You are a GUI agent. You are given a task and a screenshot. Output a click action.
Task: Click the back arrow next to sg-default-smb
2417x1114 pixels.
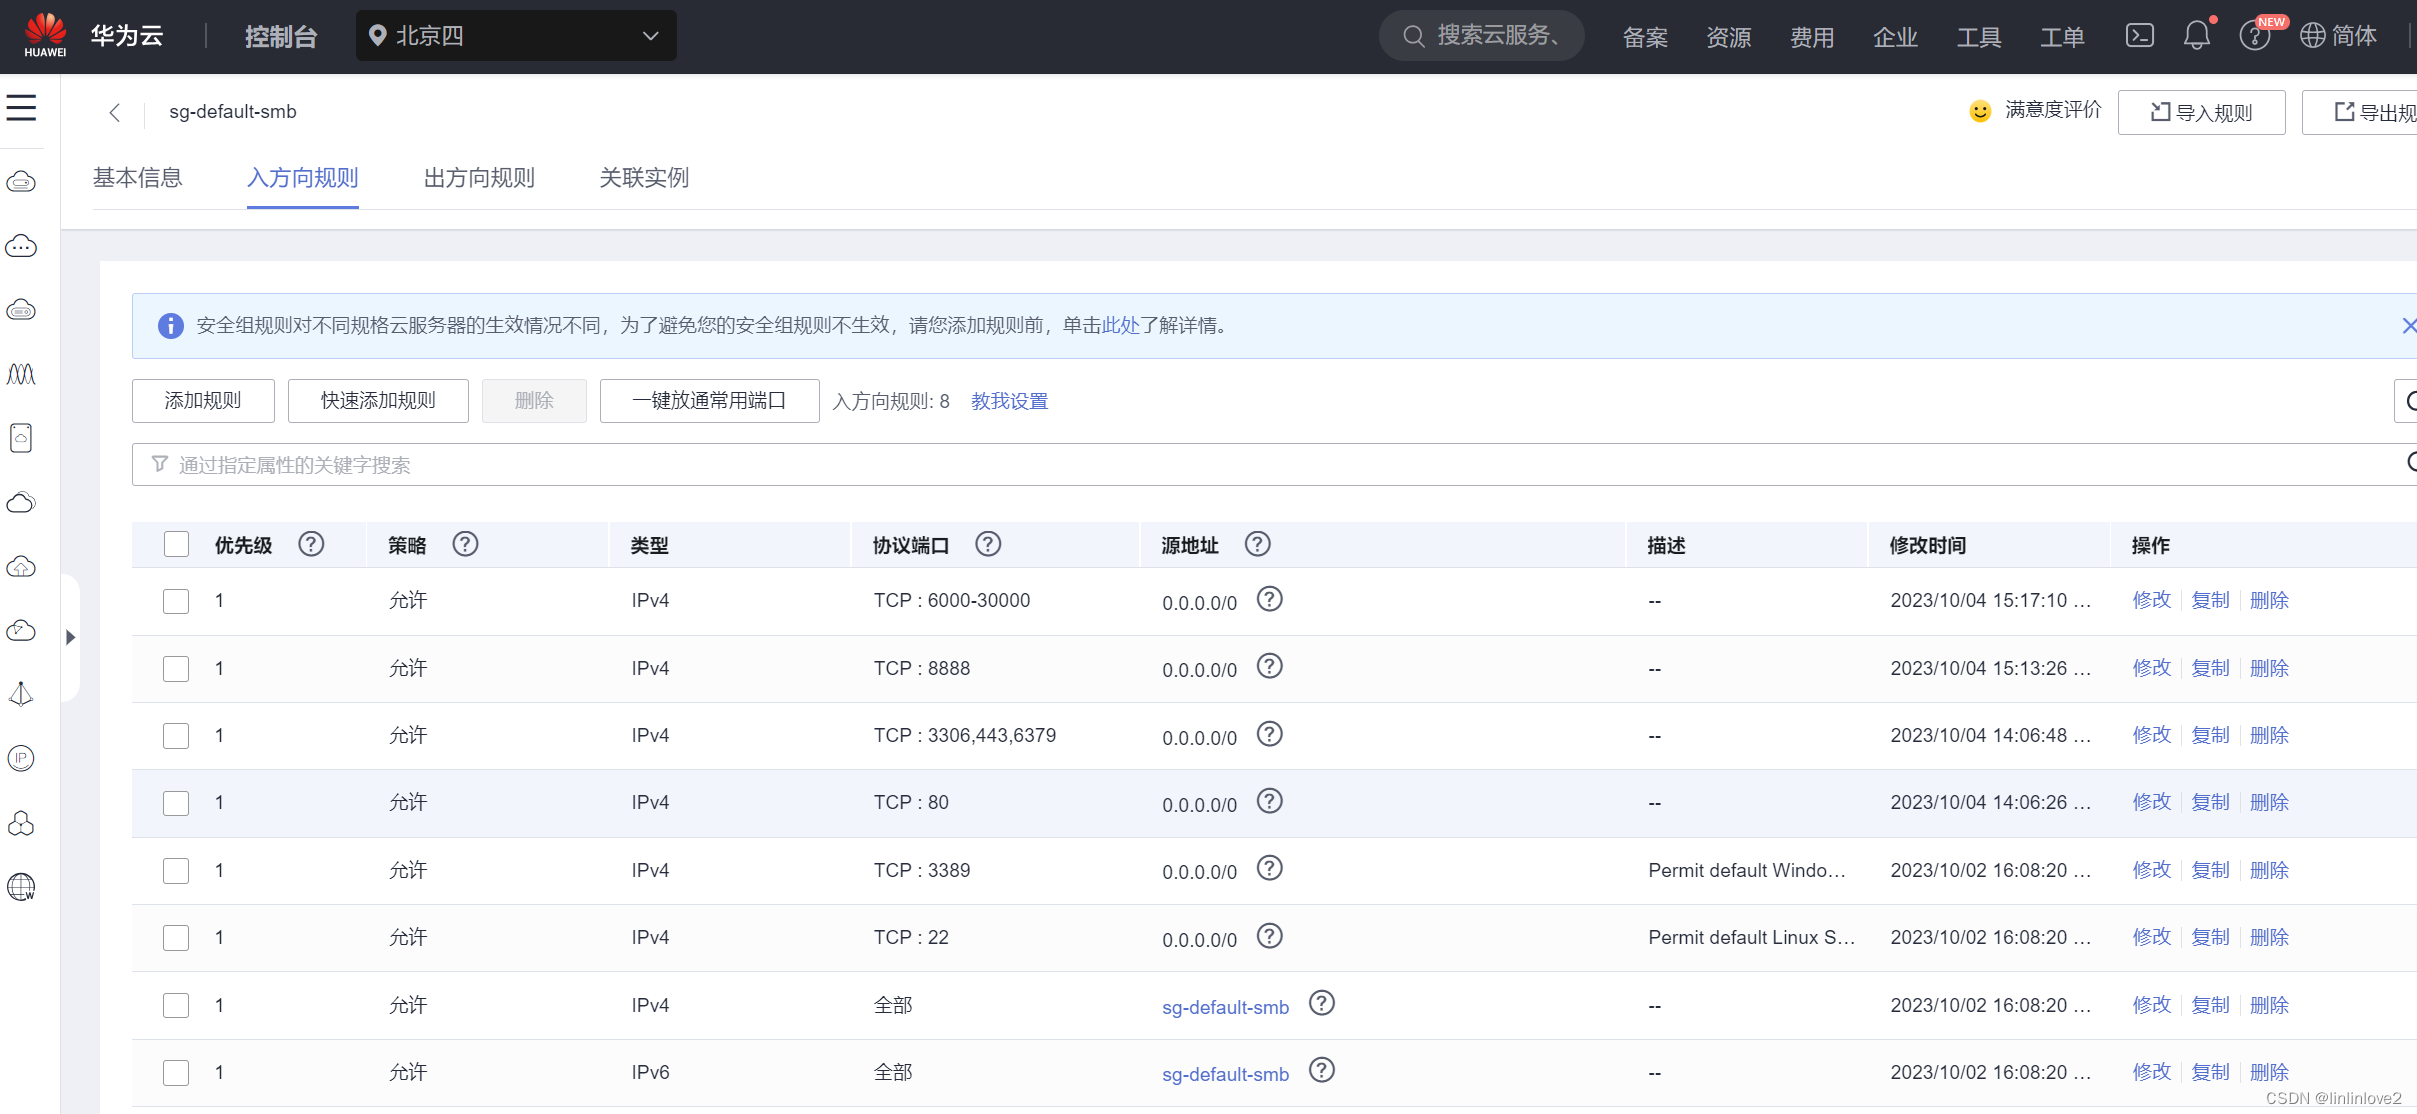click(x=115, y=112)
